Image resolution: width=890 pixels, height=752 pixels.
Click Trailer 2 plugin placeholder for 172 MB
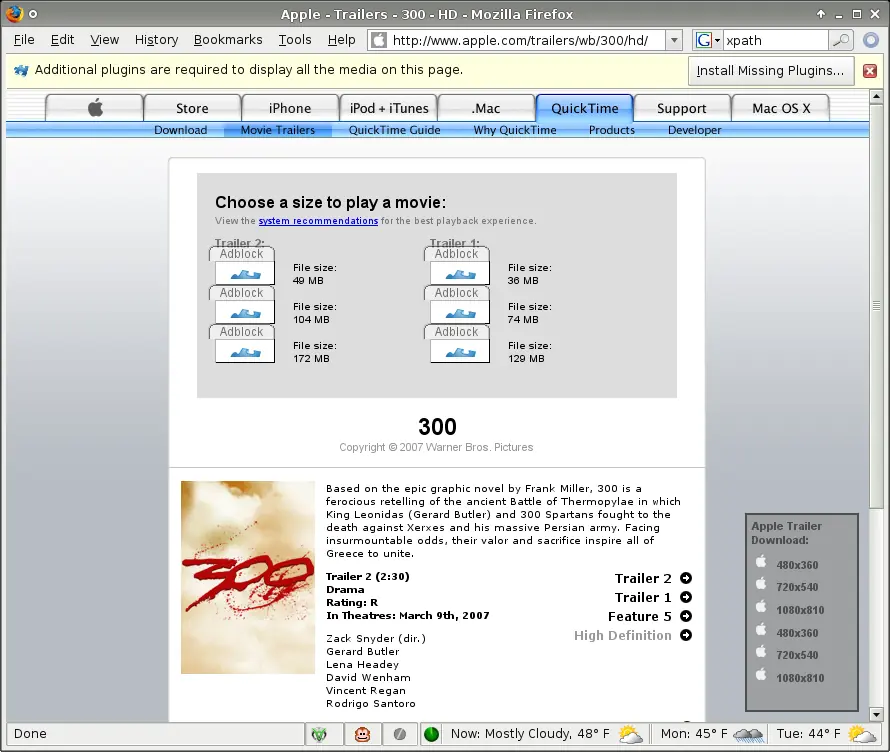(245, 351)
